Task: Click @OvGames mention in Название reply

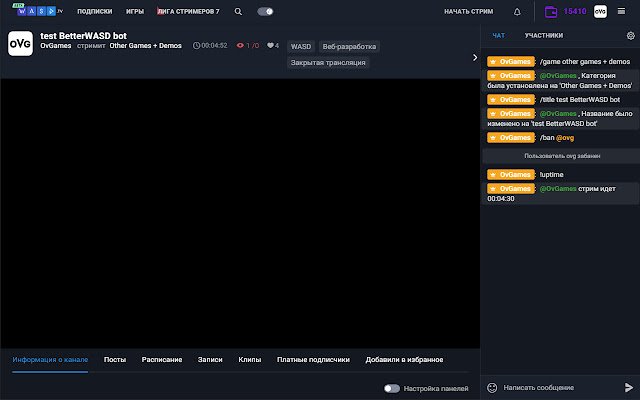Action: tap(558, 113)
